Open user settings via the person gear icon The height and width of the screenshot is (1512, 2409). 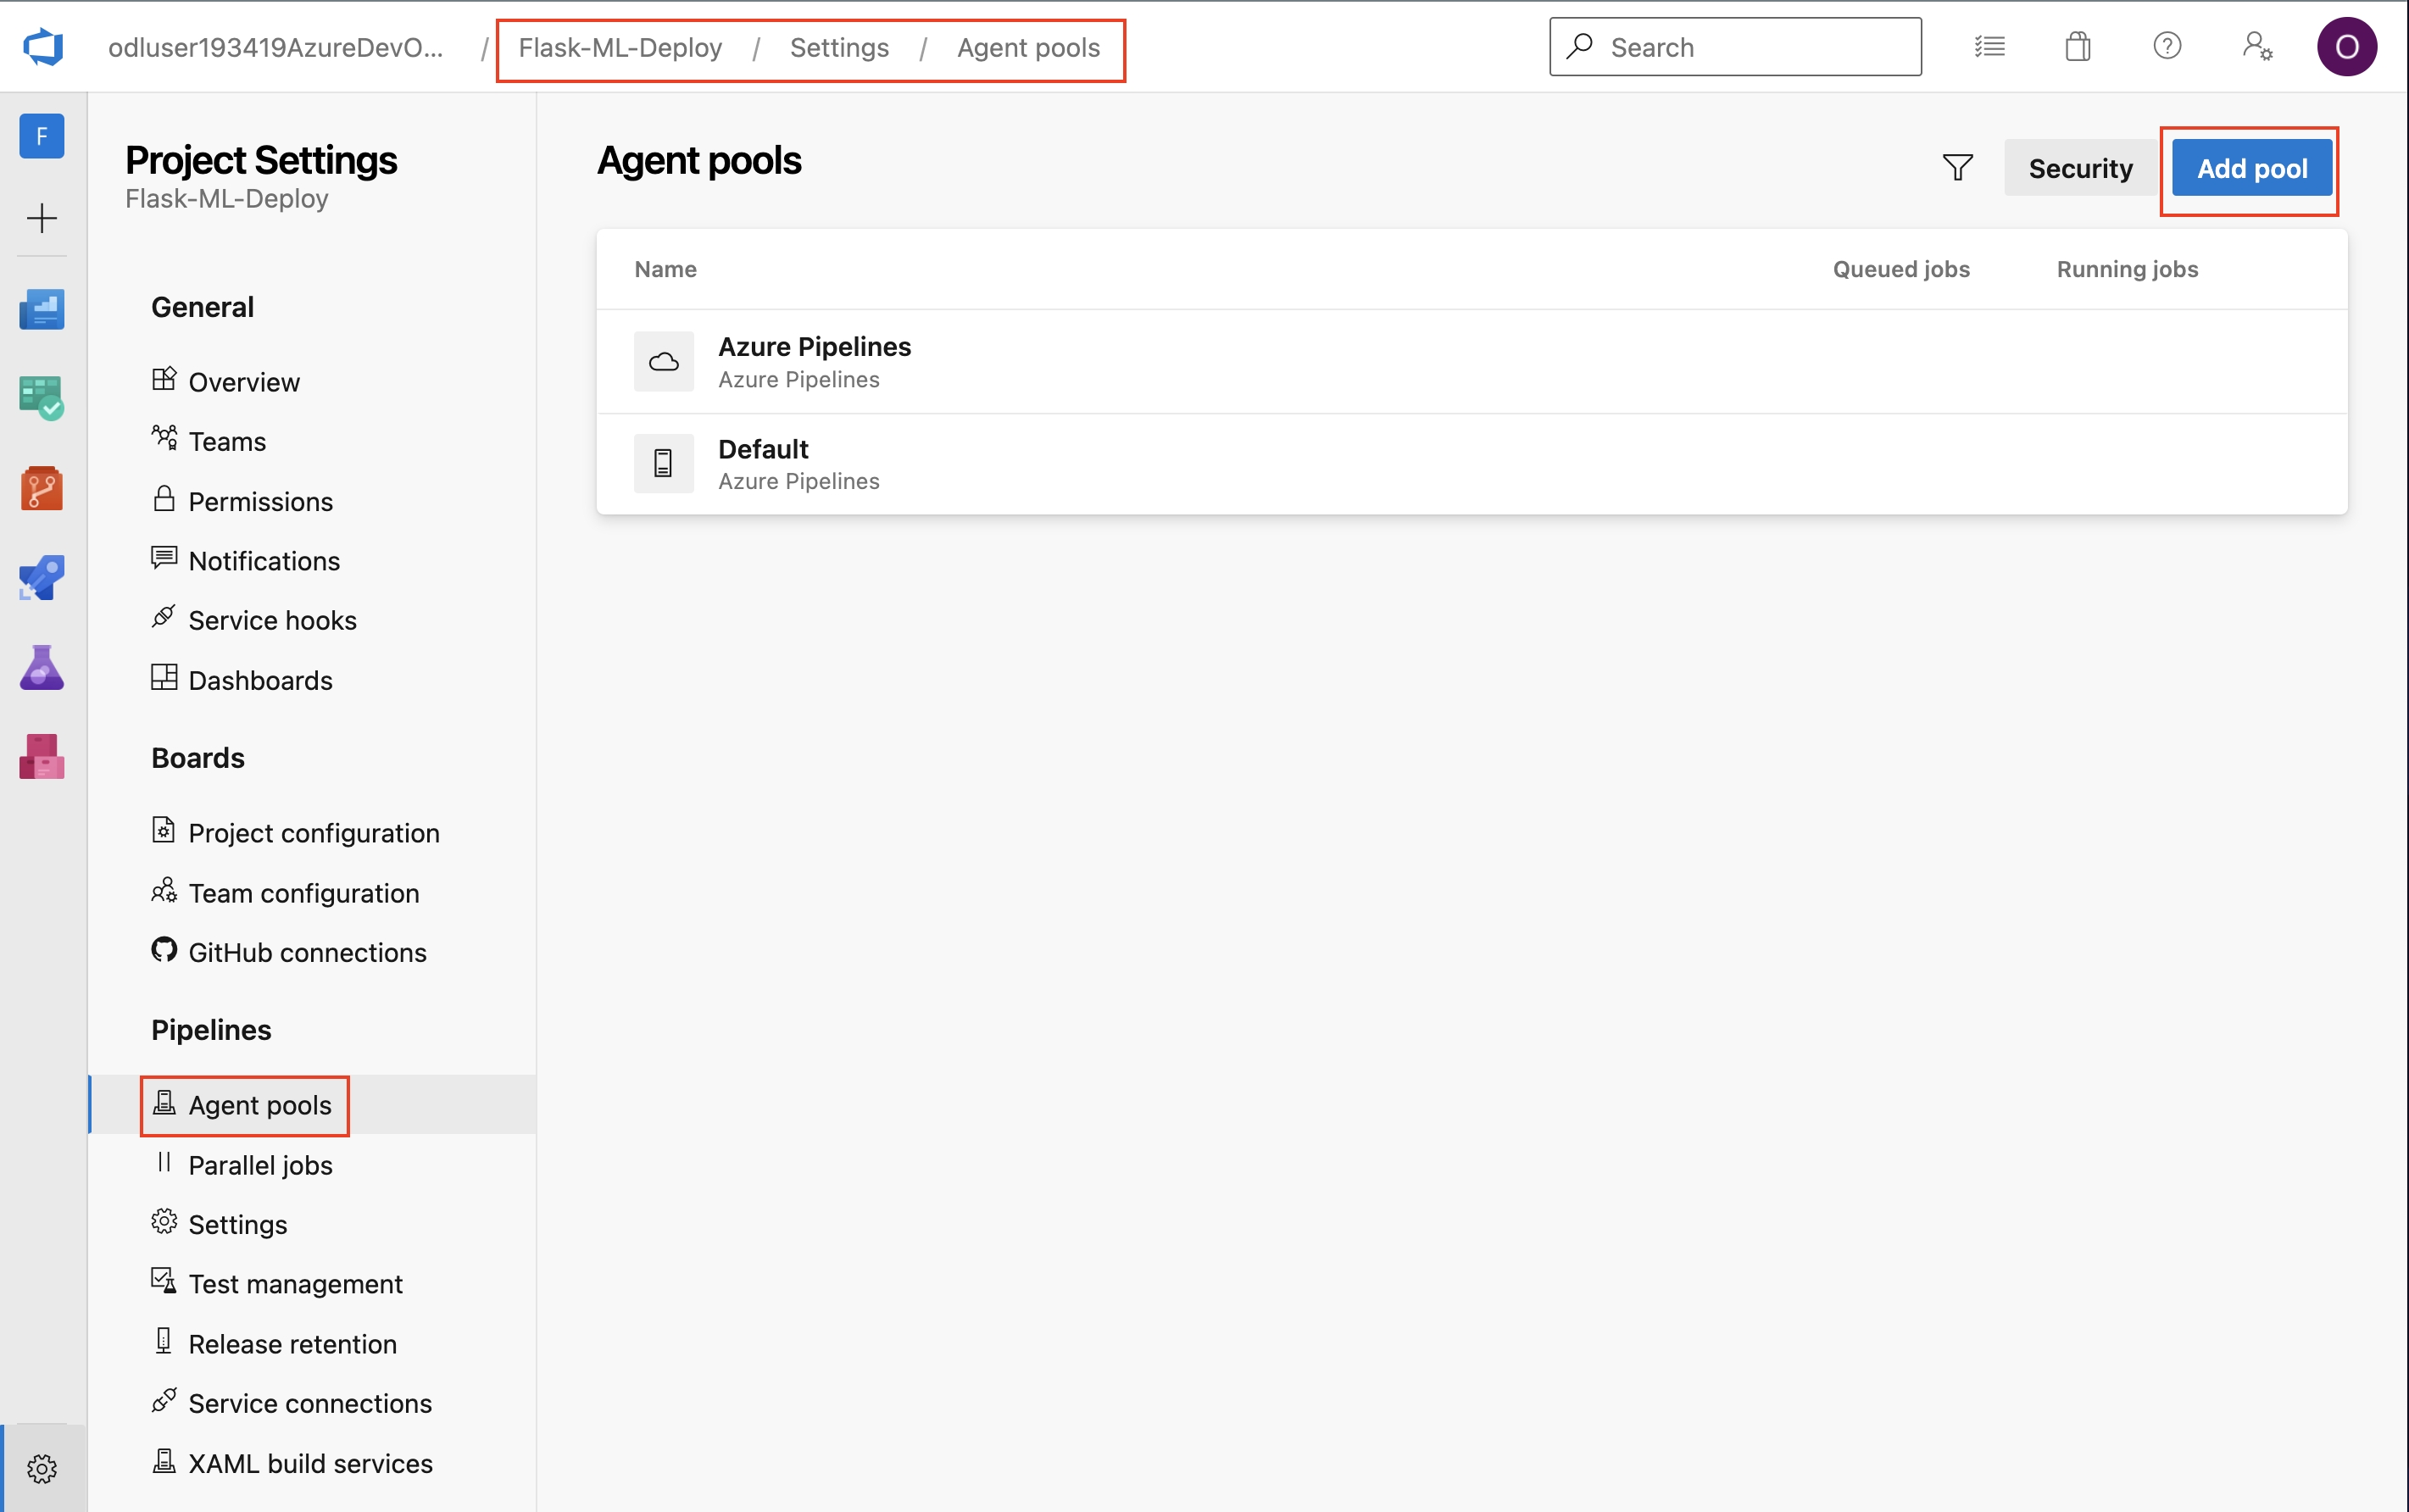click(x=2257, y=46)
